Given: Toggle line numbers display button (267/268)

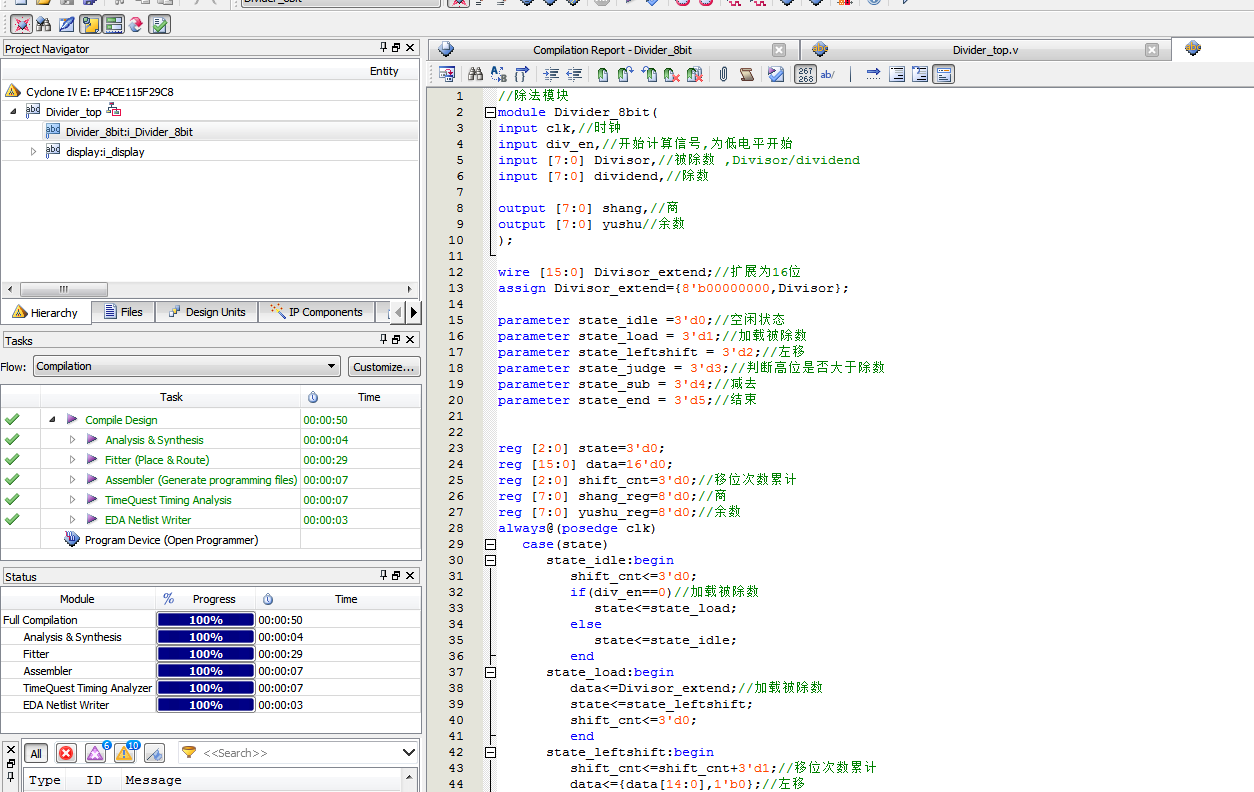Looking at the screenshot, I should coord(805,74).
